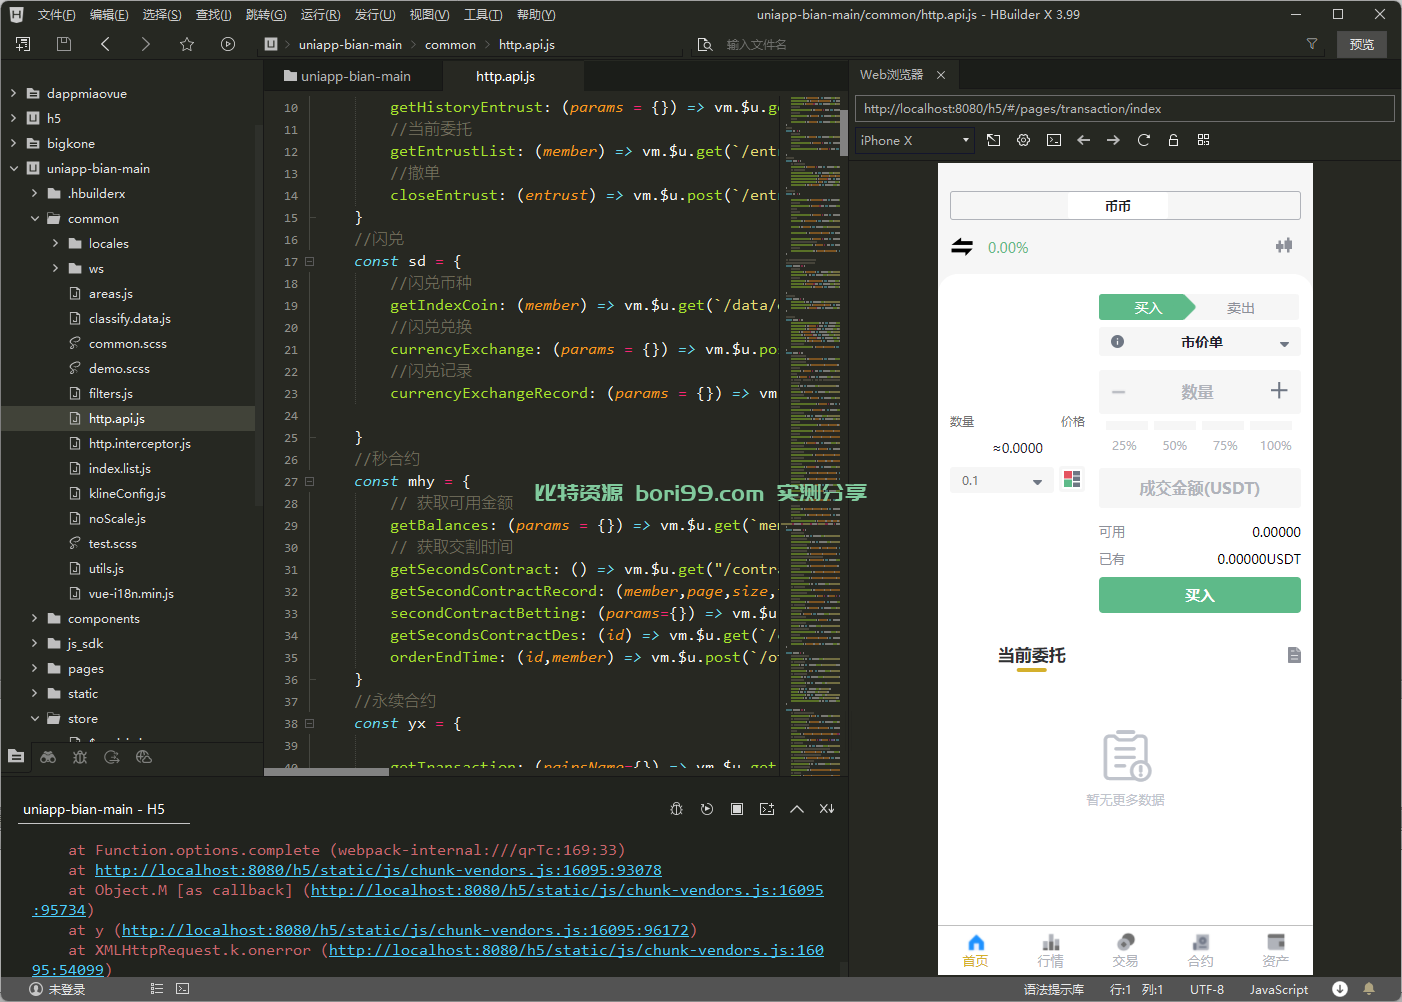Click the notification bell in status bar
Viewport: 1402px width, 1002px height.
click(1369, 989)
